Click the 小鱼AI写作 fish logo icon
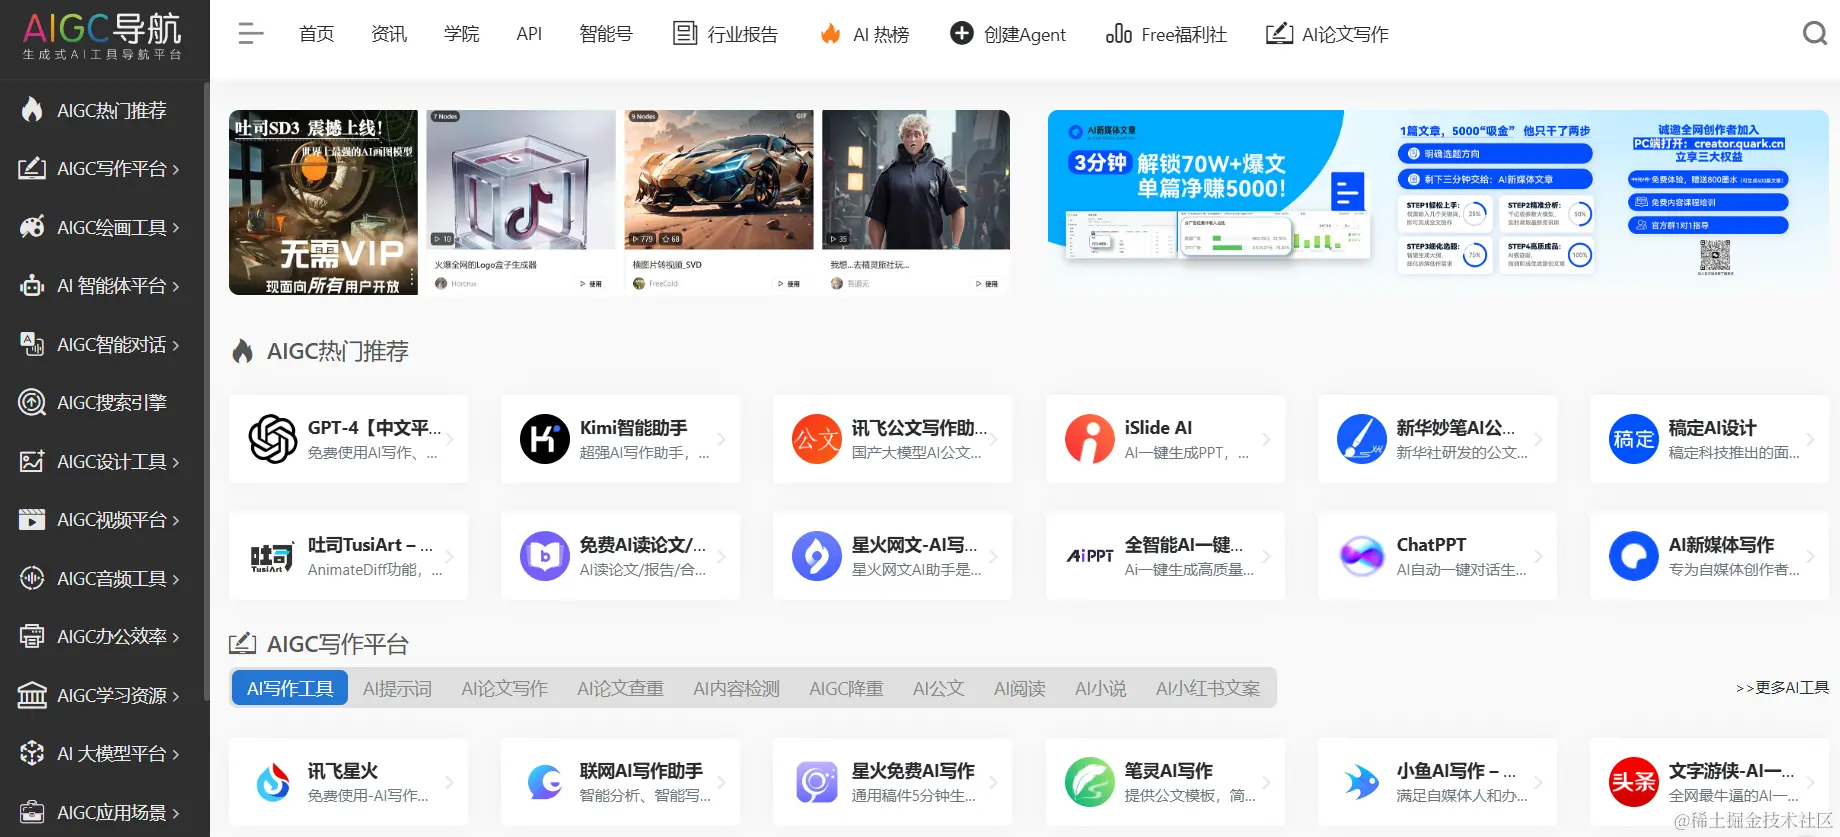The height and width of the screenshot is (837, 1840). tap(1362, 782)
